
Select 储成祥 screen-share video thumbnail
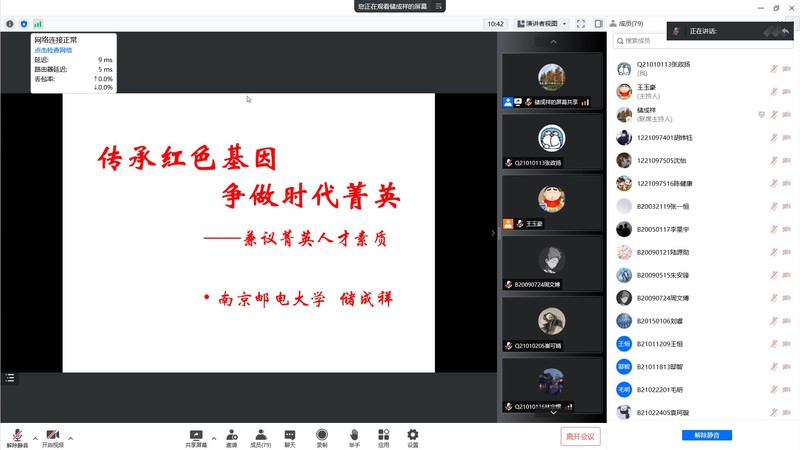click(x=552, y=81)
